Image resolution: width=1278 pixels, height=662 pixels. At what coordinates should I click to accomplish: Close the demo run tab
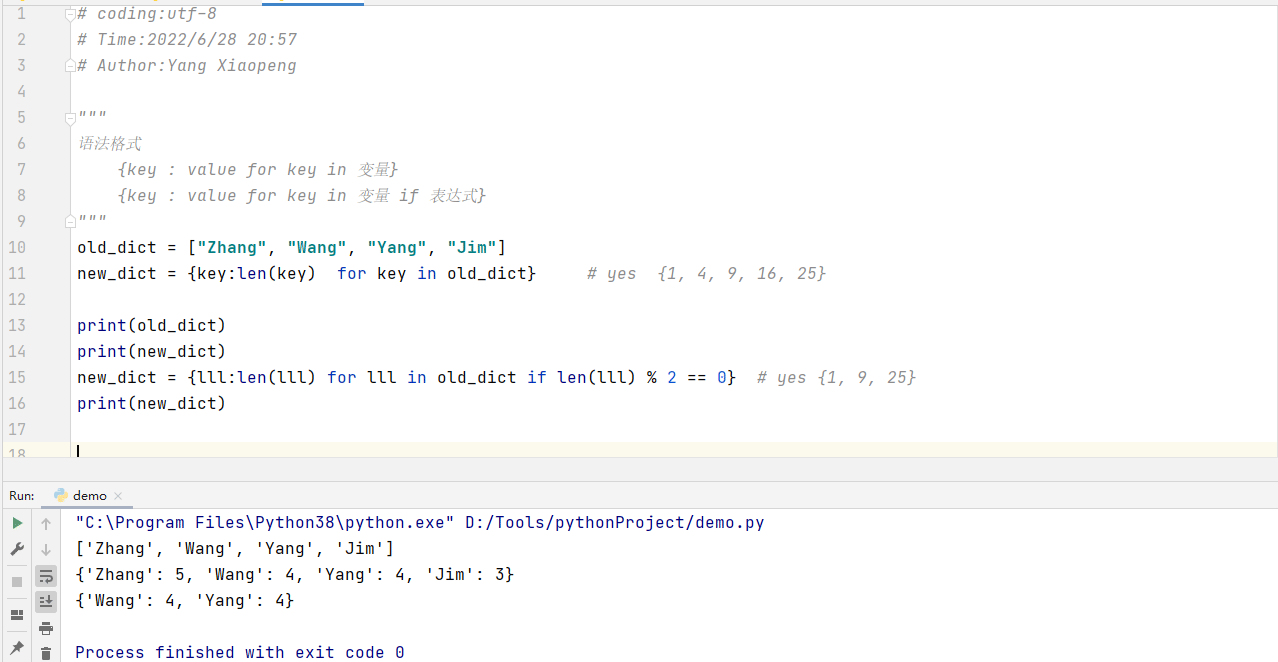[x=118, y=496]
